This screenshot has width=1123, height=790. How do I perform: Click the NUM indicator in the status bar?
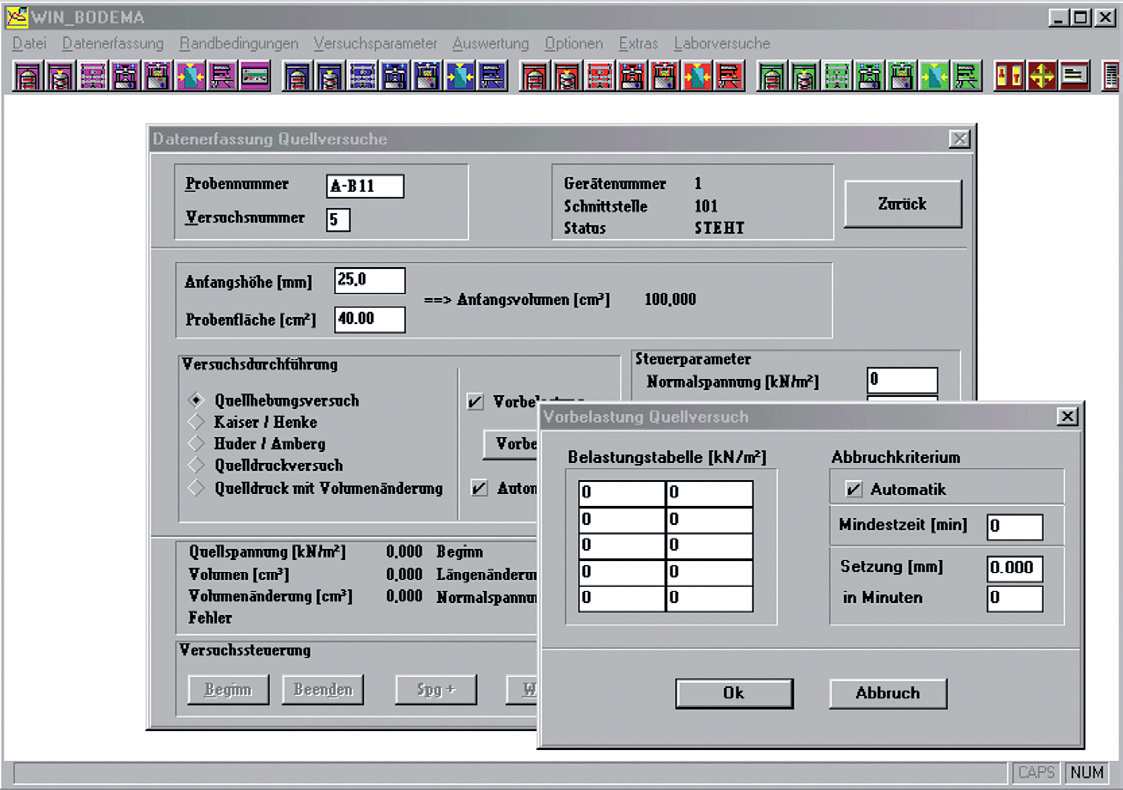click(1086, 772)
